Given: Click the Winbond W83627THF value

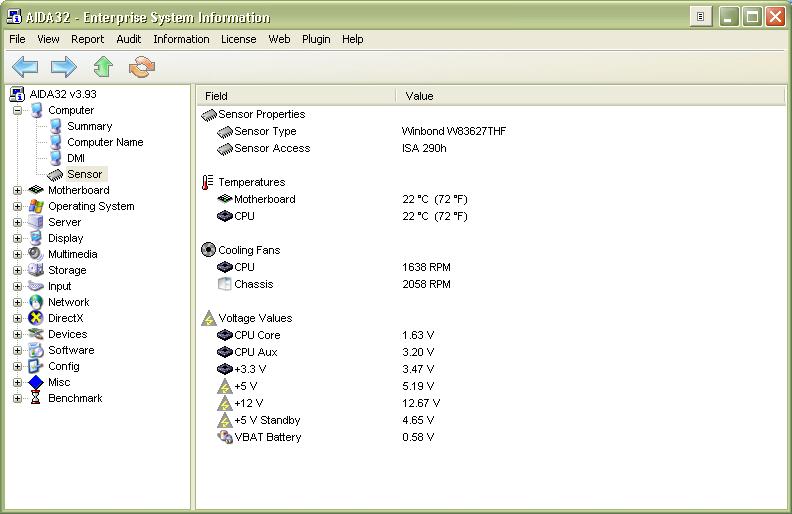Looking at the screenshot, I should click(x=454, y=131).
